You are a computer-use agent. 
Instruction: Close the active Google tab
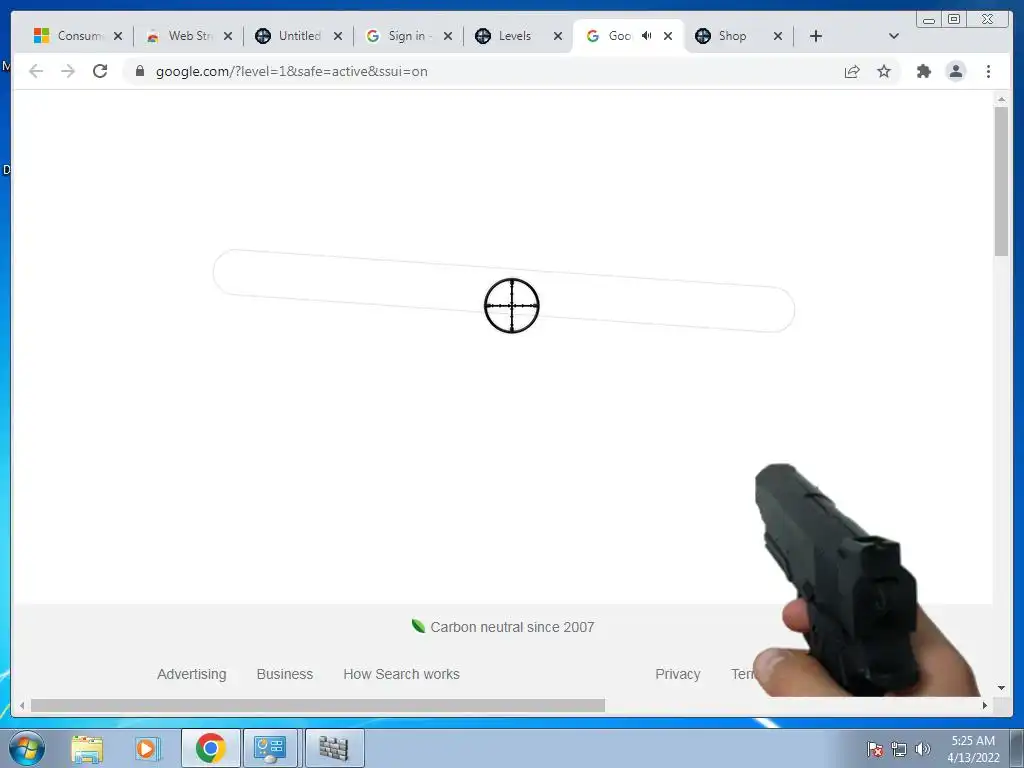click(668, 36)
